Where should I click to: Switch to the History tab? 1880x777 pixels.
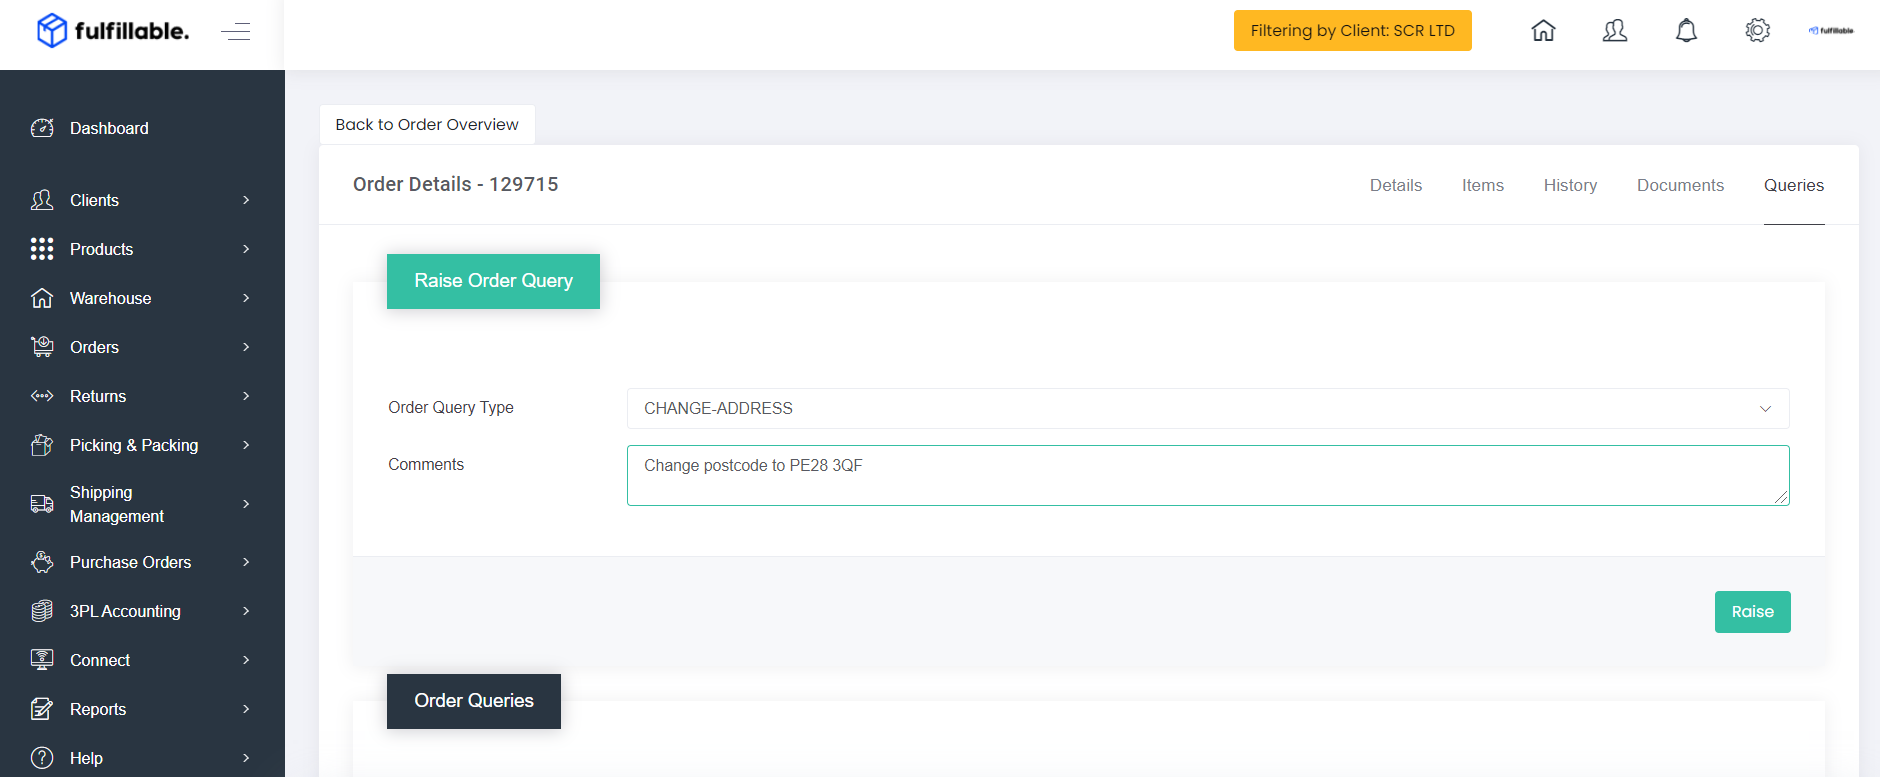tap(1570, 185)
